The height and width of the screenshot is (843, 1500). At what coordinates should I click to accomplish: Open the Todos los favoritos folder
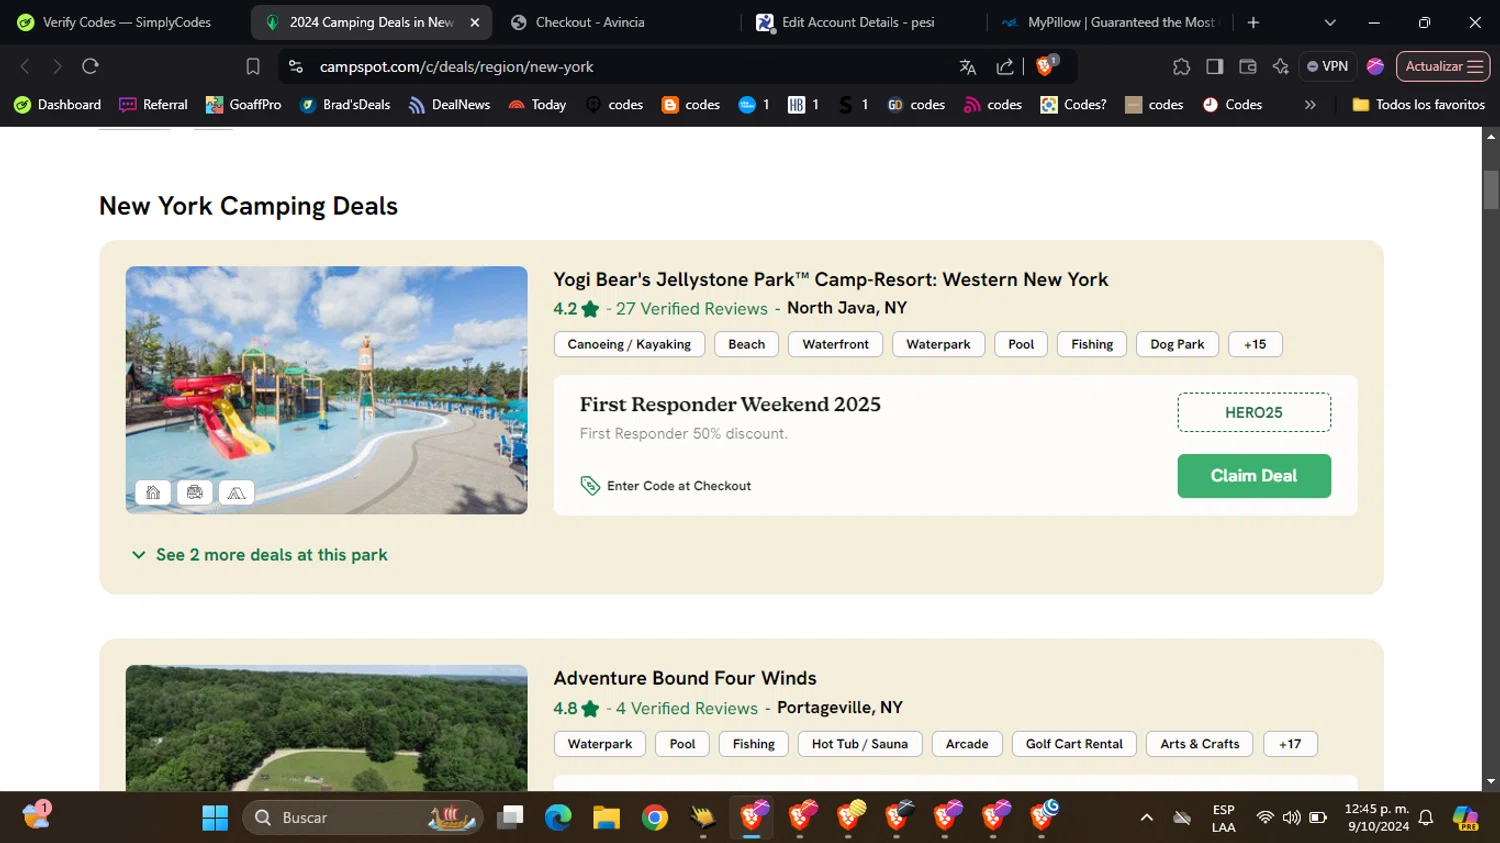[1418, 104]
